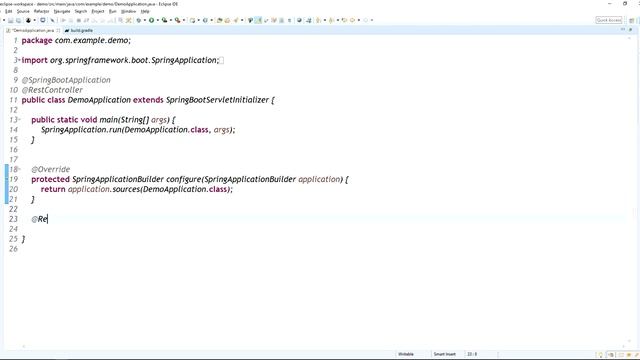Click the Coverage launch toolbar icon
Image resolution: width=640 pixels, height=360 pixels.
tap(164, 20)
